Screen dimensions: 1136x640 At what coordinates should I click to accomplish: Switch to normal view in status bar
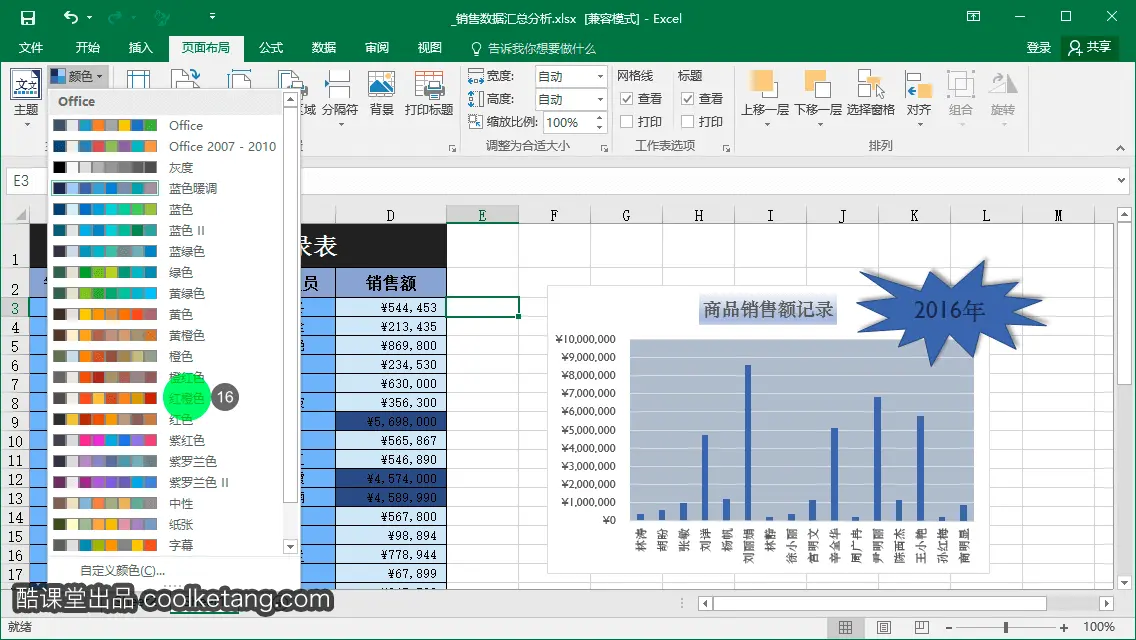(x=845, y=628)
